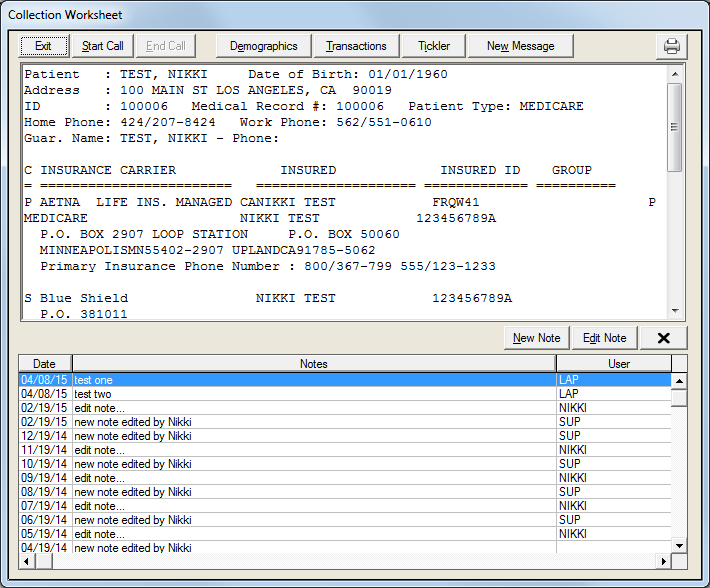The width and height of the screenshot is (710, 588).
Task: Create a New Message
Action: tap(518, 46)
